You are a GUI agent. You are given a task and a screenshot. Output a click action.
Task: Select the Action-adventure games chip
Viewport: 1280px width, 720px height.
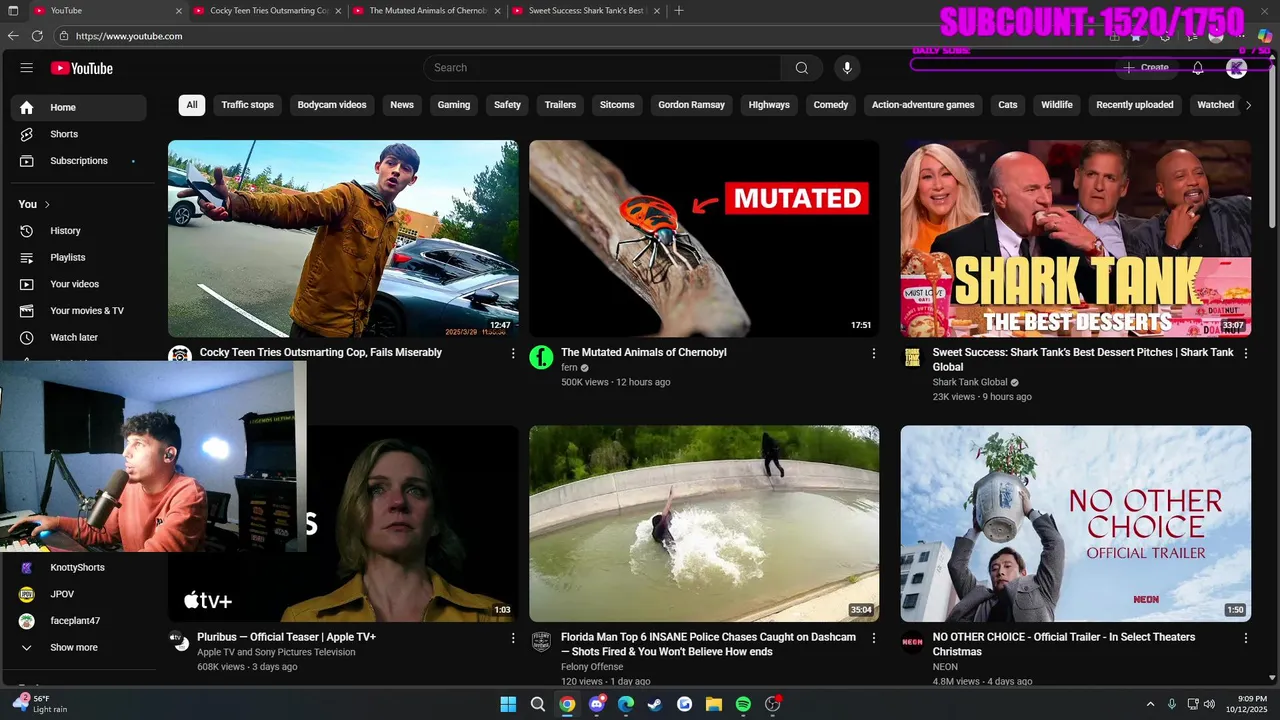[x=923, y=105]
